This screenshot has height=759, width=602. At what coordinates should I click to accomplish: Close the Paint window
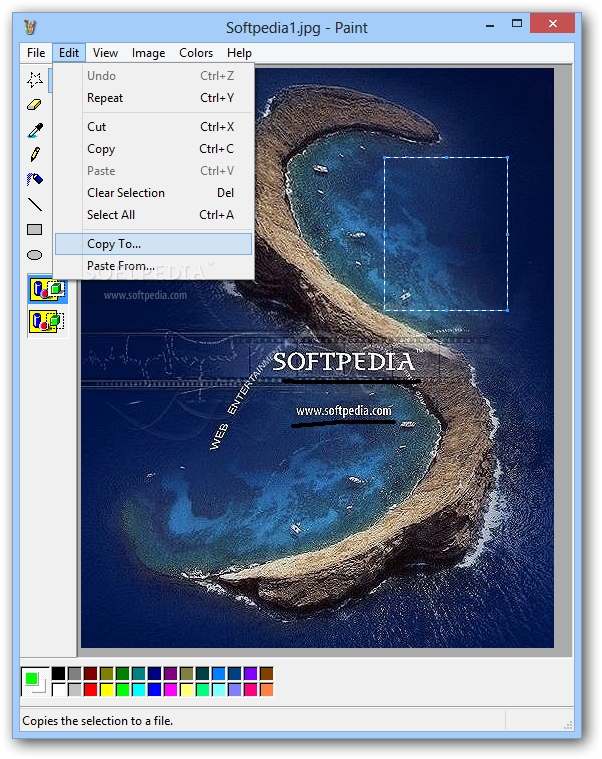[552, 23]
